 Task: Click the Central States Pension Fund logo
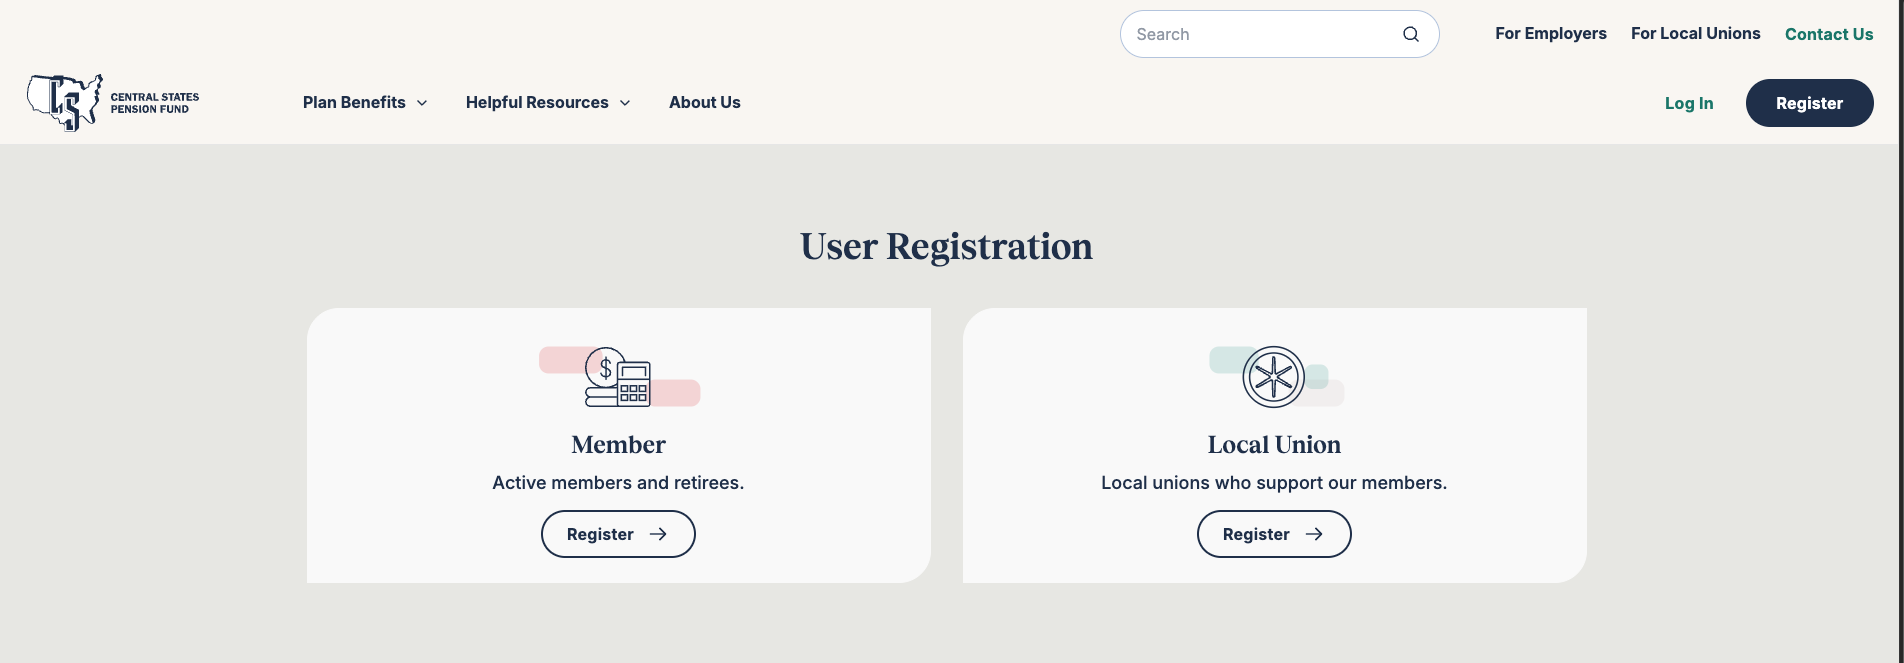pyautogui.click(x=113, y=103)
